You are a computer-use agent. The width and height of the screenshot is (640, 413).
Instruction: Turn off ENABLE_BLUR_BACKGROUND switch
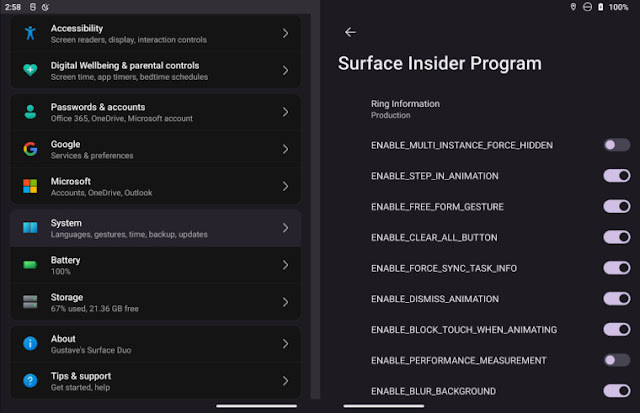click(617, 391)
